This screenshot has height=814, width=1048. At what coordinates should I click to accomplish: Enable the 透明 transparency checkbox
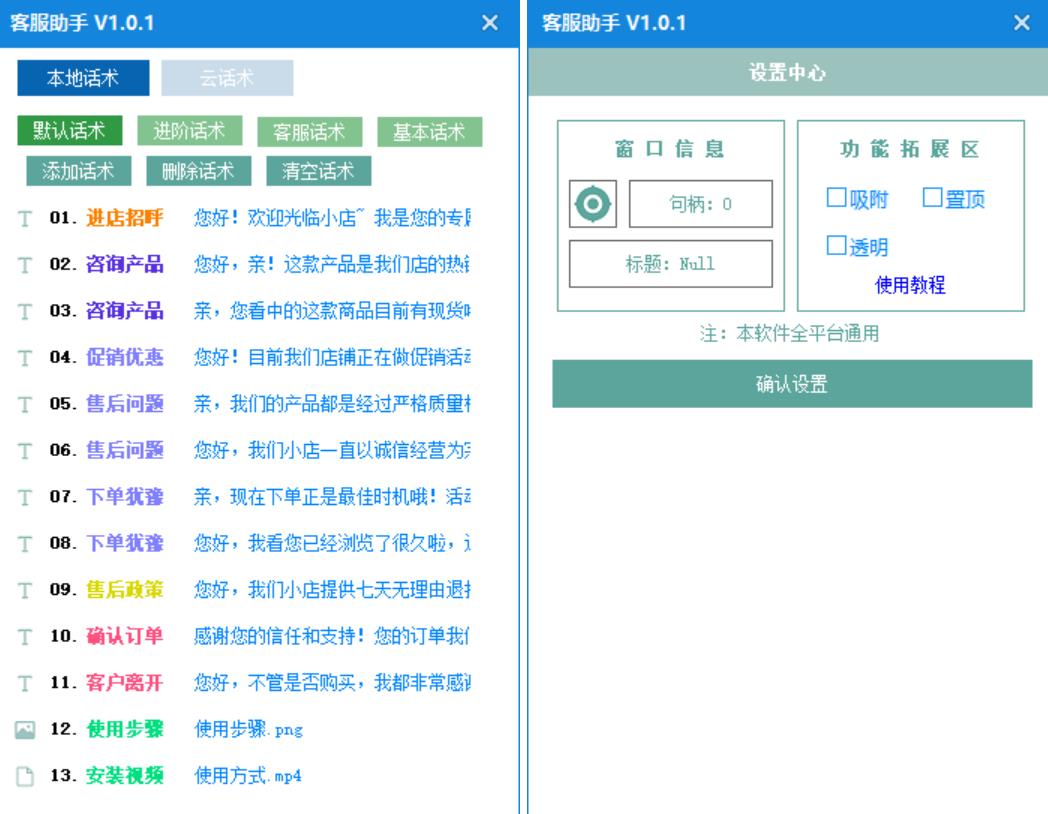(x=837, y=246)
